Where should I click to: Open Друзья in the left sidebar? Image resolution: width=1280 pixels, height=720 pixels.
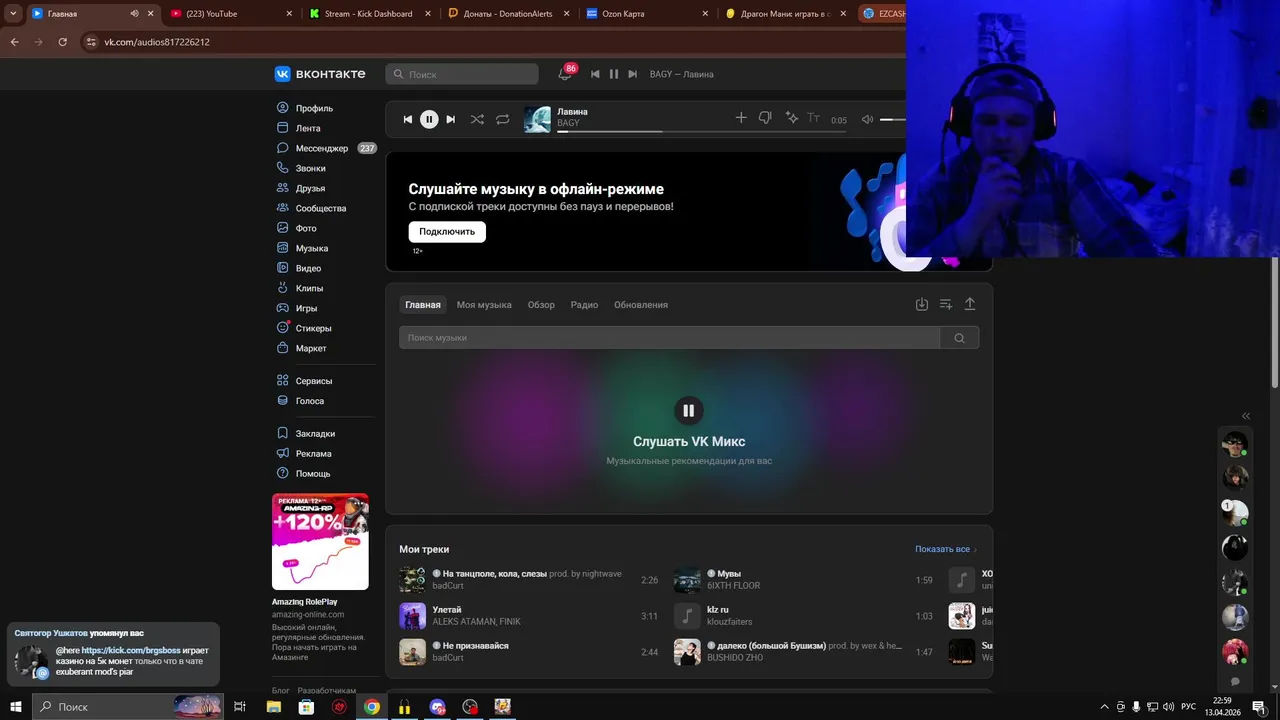coord(310,188)
